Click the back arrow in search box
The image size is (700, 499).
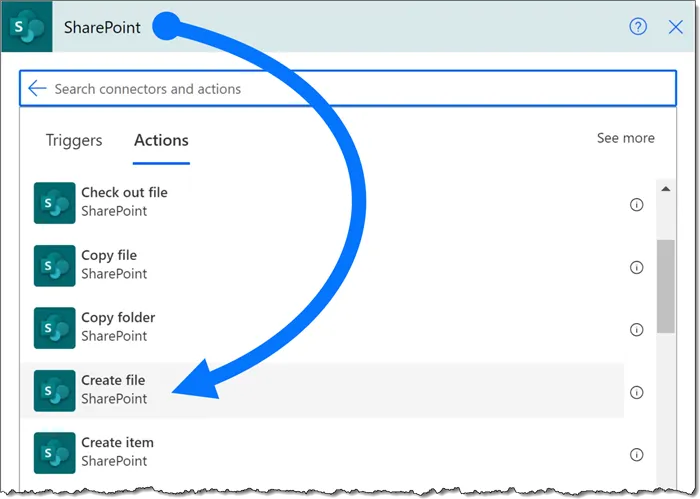(x=37, y=89)
